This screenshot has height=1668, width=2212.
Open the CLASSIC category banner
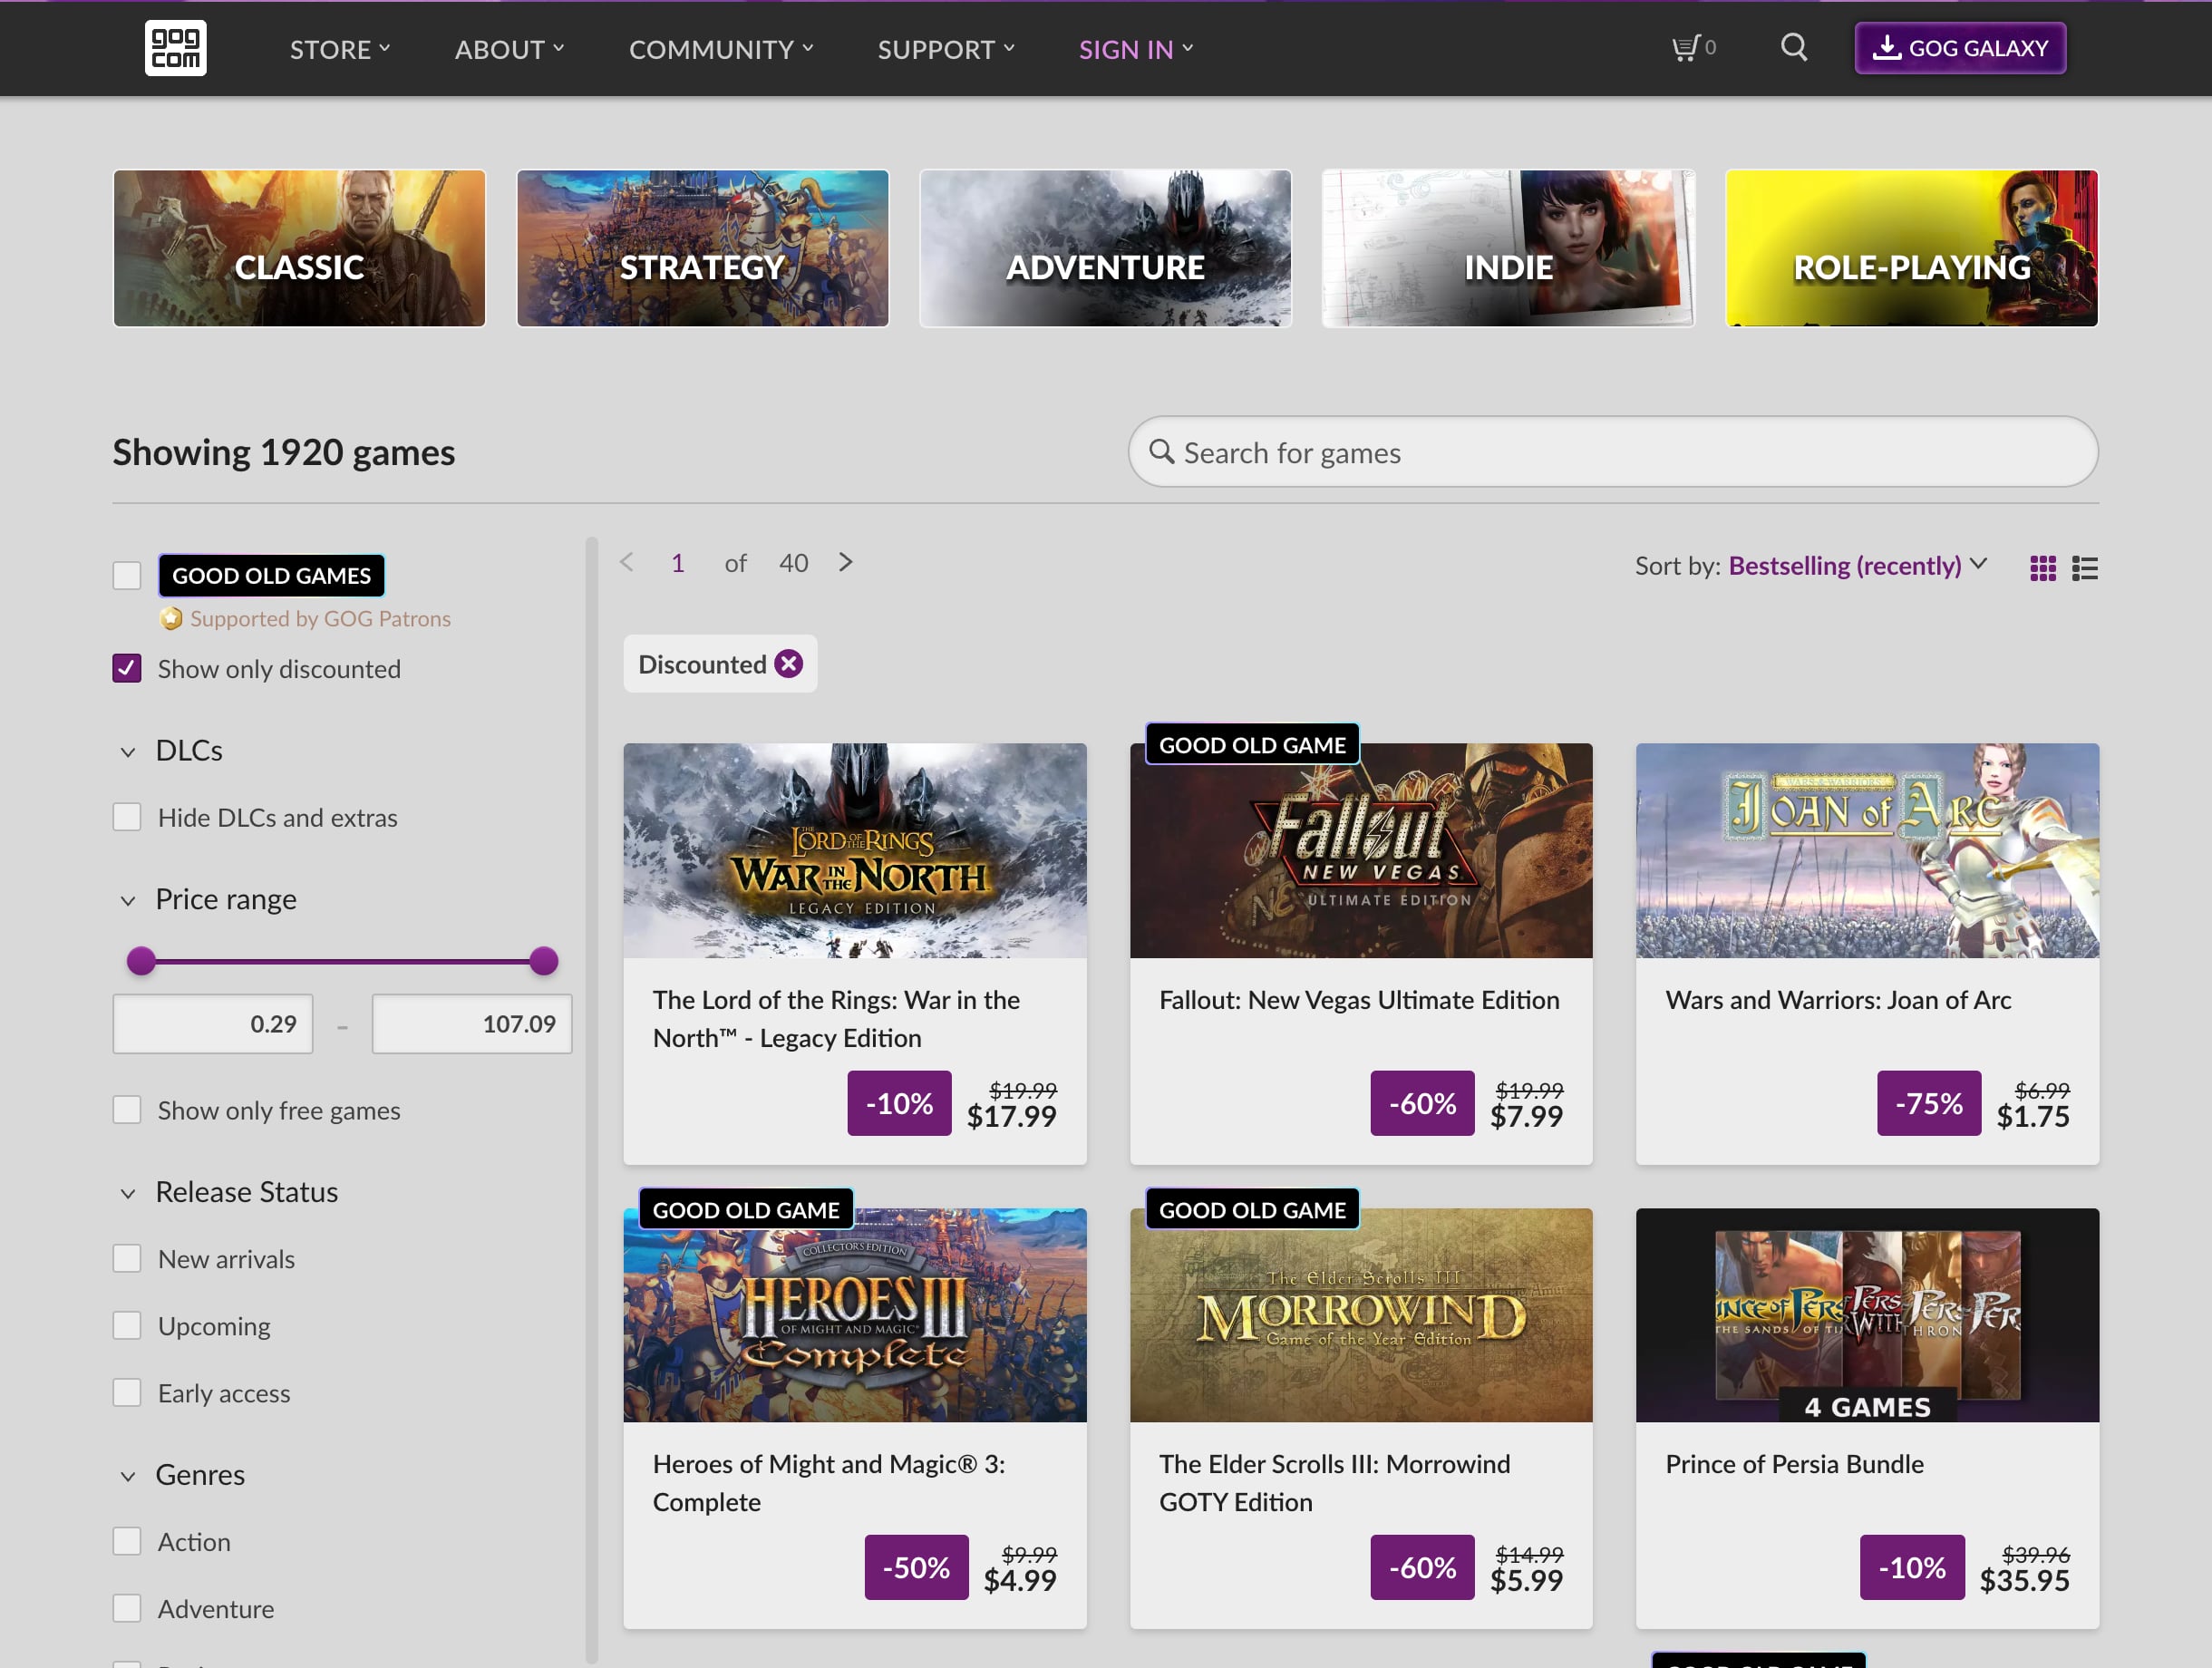(x=299, y=248)
